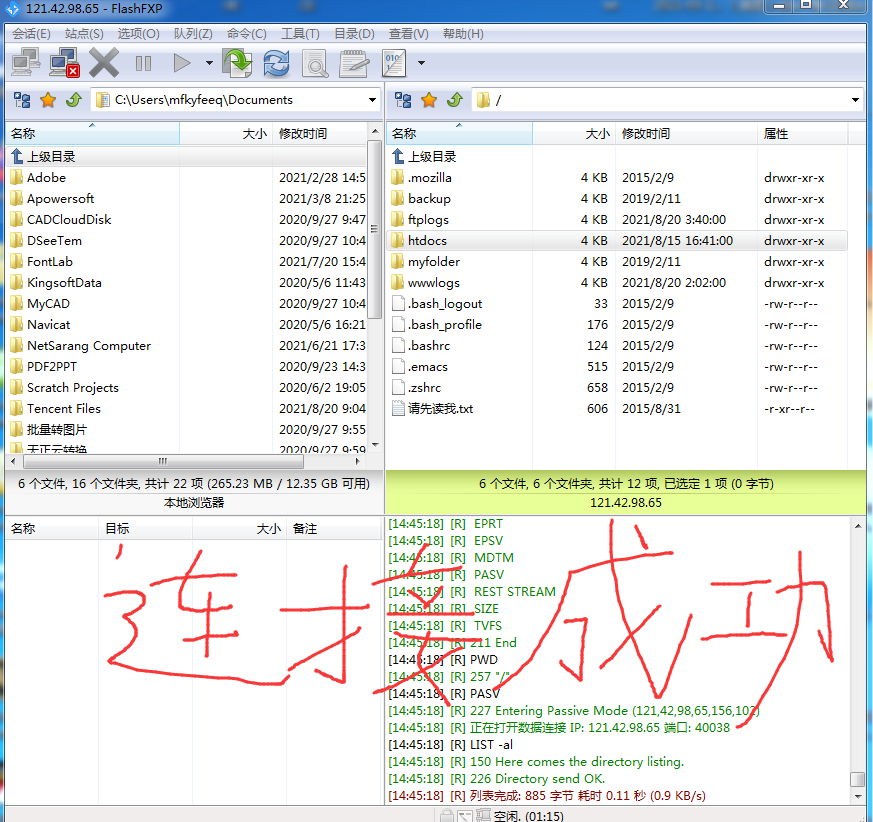Open the transfer mode dropdown arrow
The height and width of the screenshot is (822, 873).
pyautogui.click(x=421, y=63)
